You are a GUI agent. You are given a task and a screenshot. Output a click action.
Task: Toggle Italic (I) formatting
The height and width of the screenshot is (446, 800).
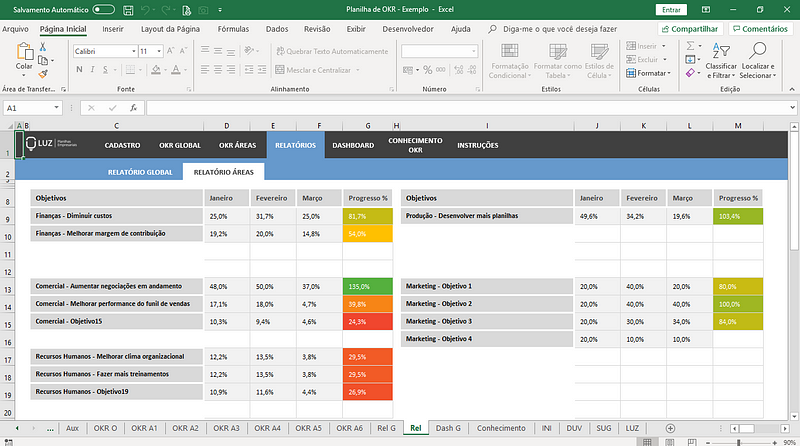point(92,69)
